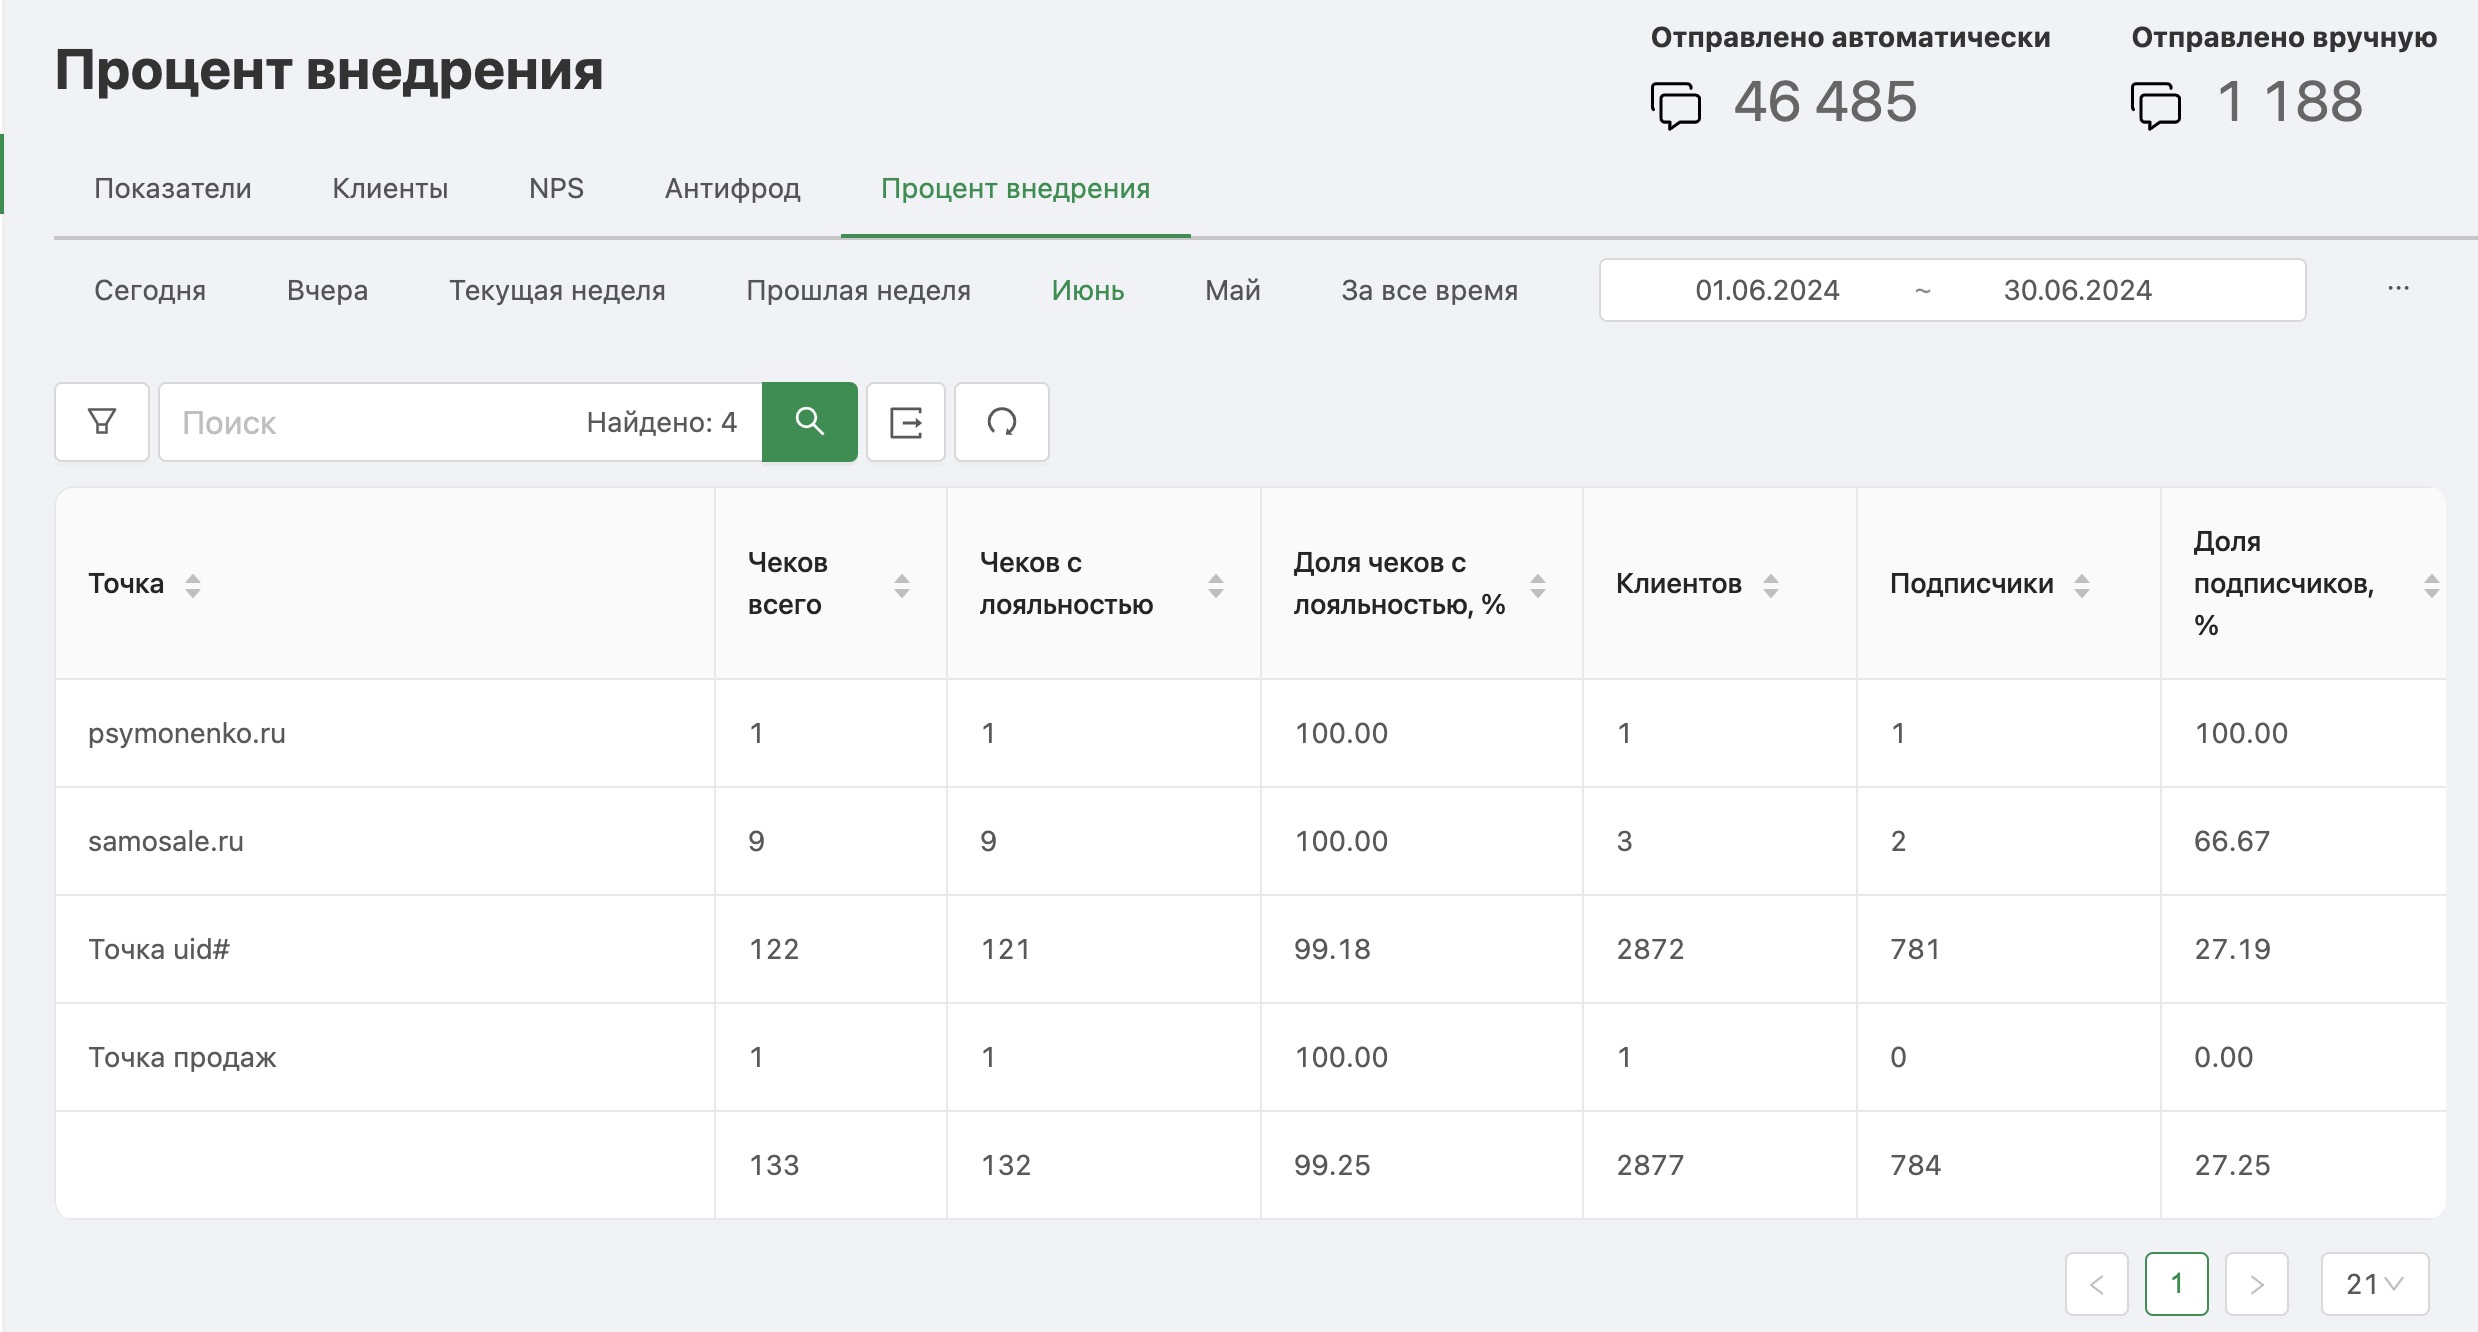2478x1332 pixels.
Task: Switch to the Антифрод tab
Action: pyautogui.click(x=733, y=188)
